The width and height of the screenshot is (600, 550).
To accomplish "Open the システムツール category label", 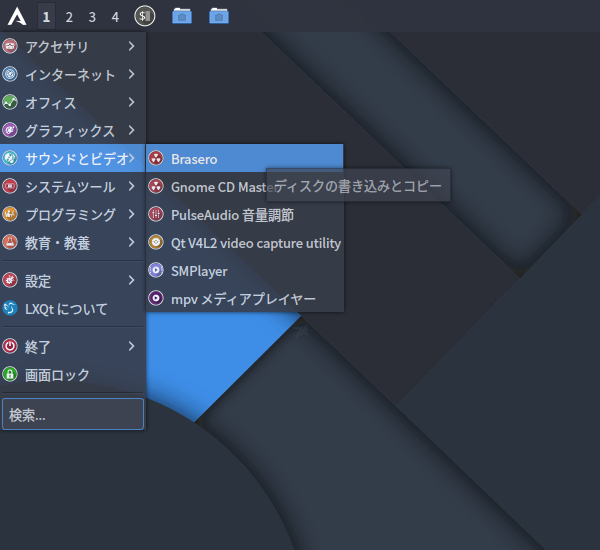I will pyautogui.click(x=70, y=187).
